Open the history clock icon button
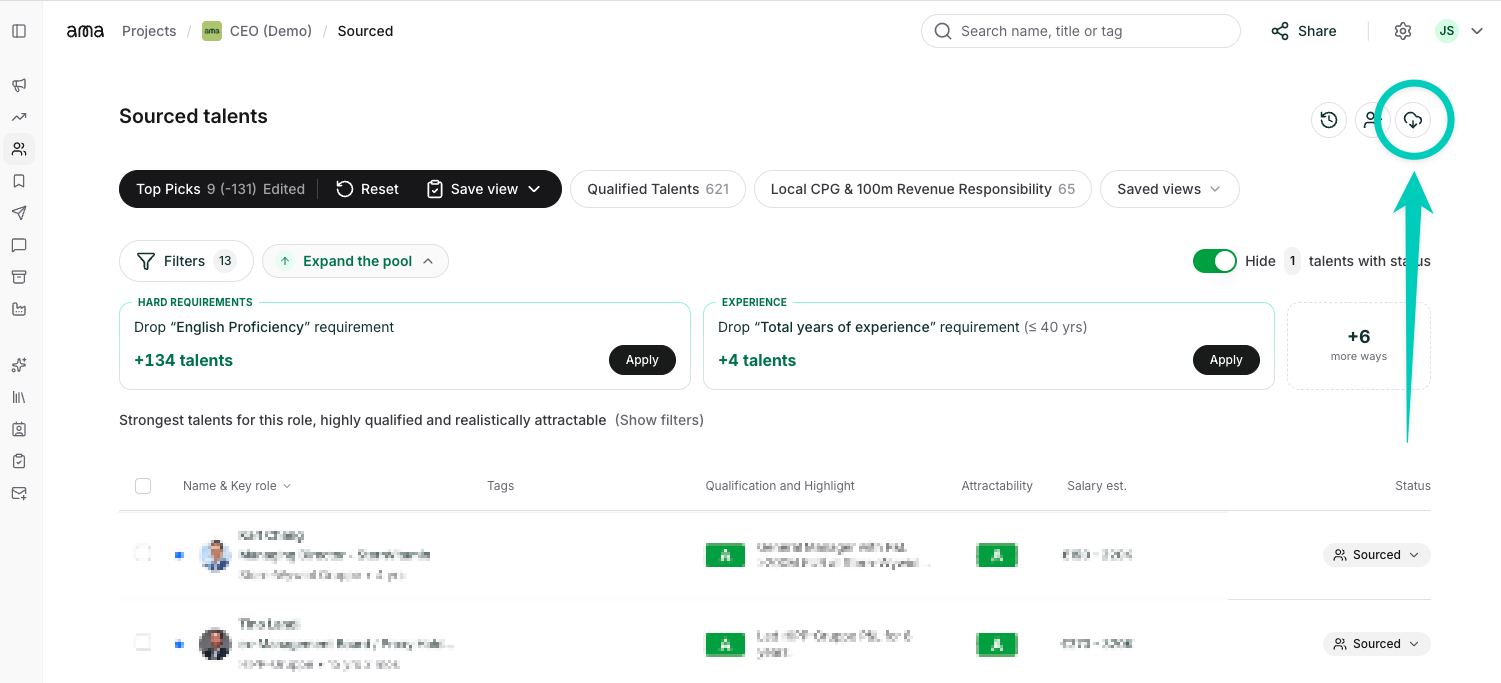 click(1329, 120)
